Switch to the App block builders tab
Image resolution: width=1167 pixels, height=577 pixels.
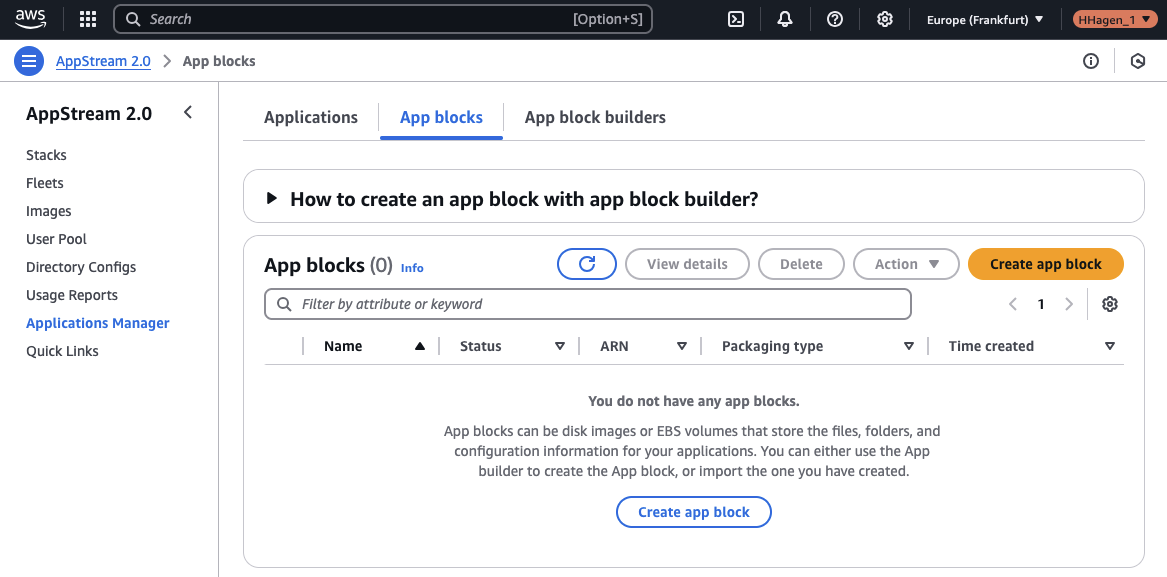pyautogui.click(x=595, y=117)
